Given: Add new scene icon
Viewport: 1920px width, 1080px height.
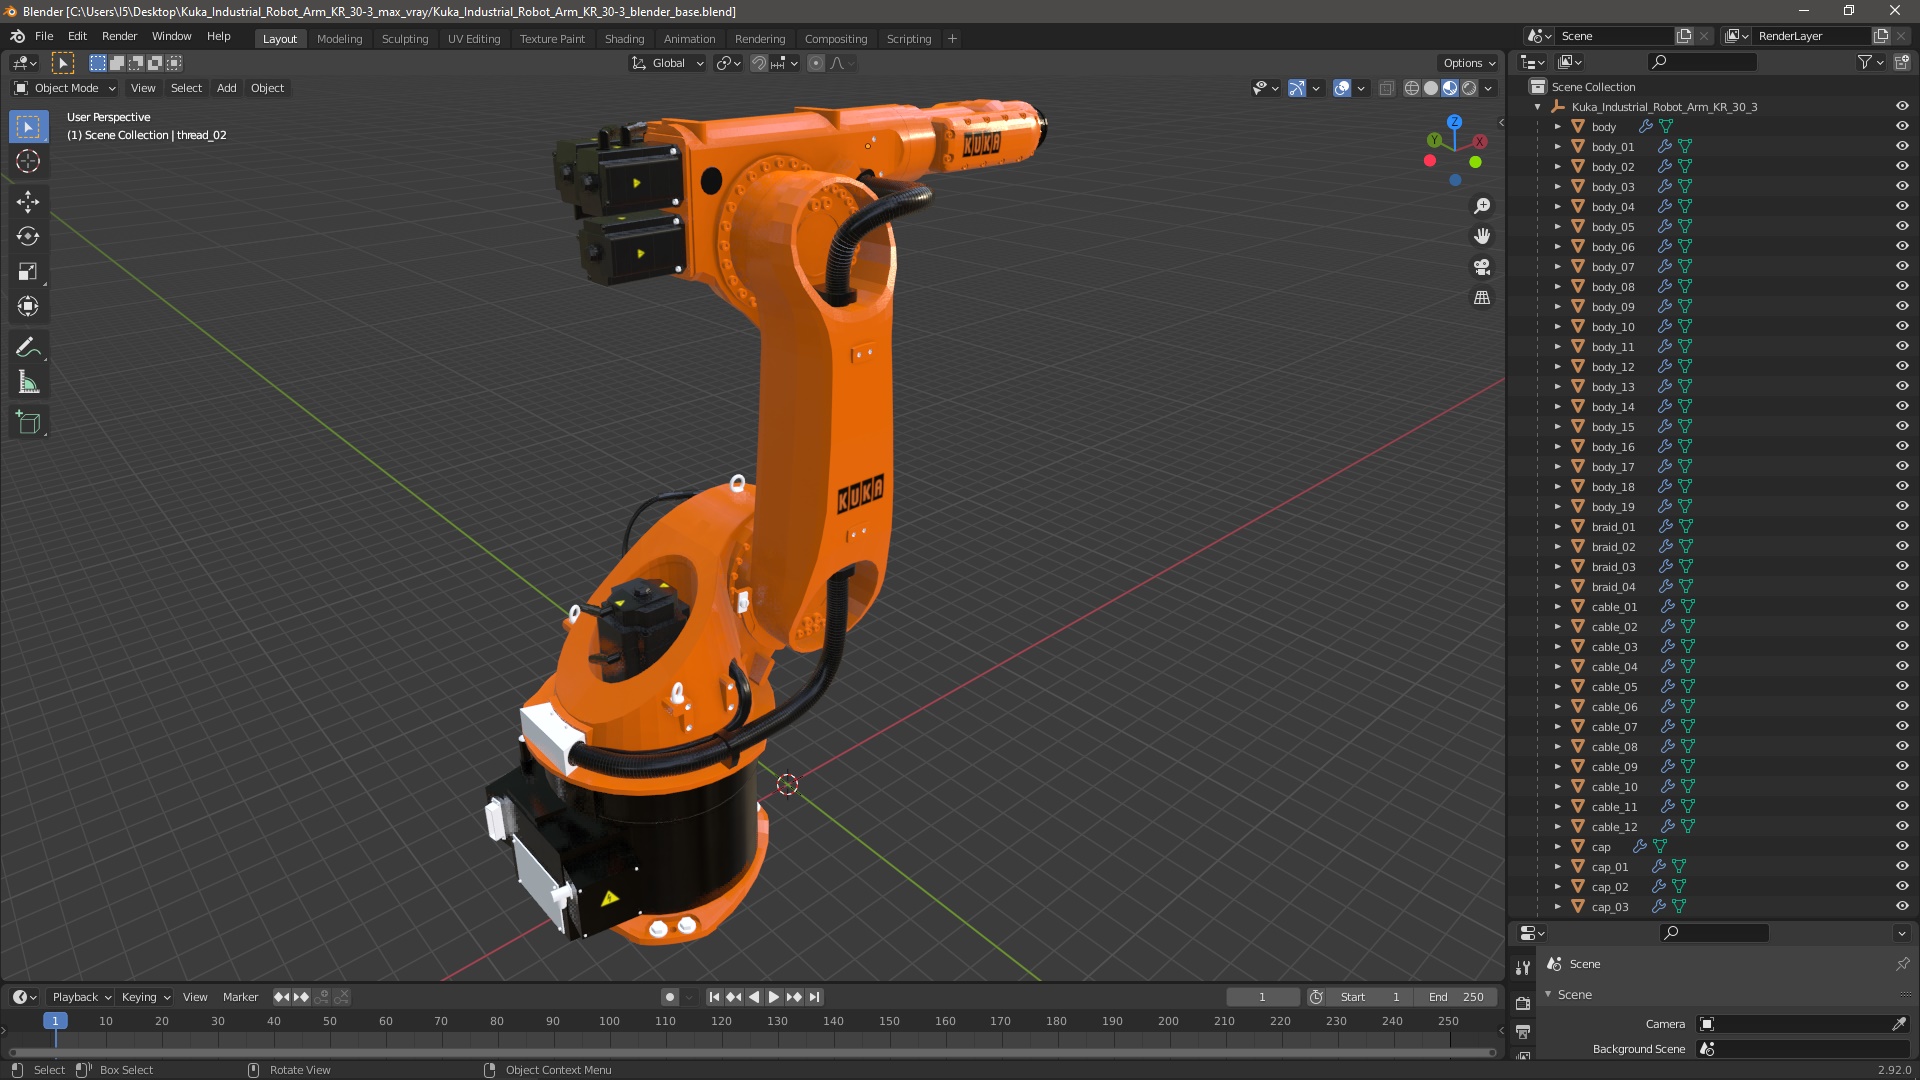Looking at the screenshot, I should point(1684,36).
